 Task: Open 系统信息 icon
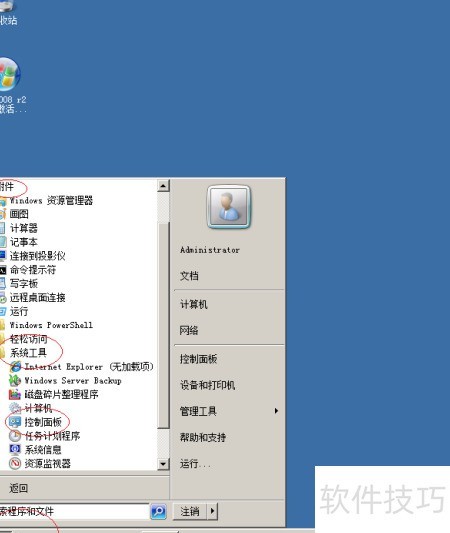pyautogui.click(x=15, y=450)
